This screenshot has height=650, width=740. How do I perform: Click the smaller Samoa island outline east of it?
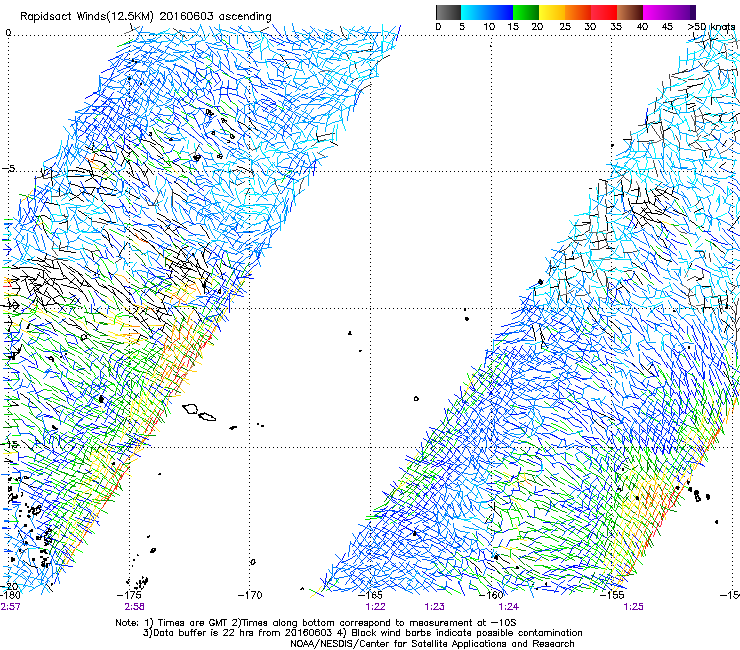pyautogui.click(x=207, y=416)
